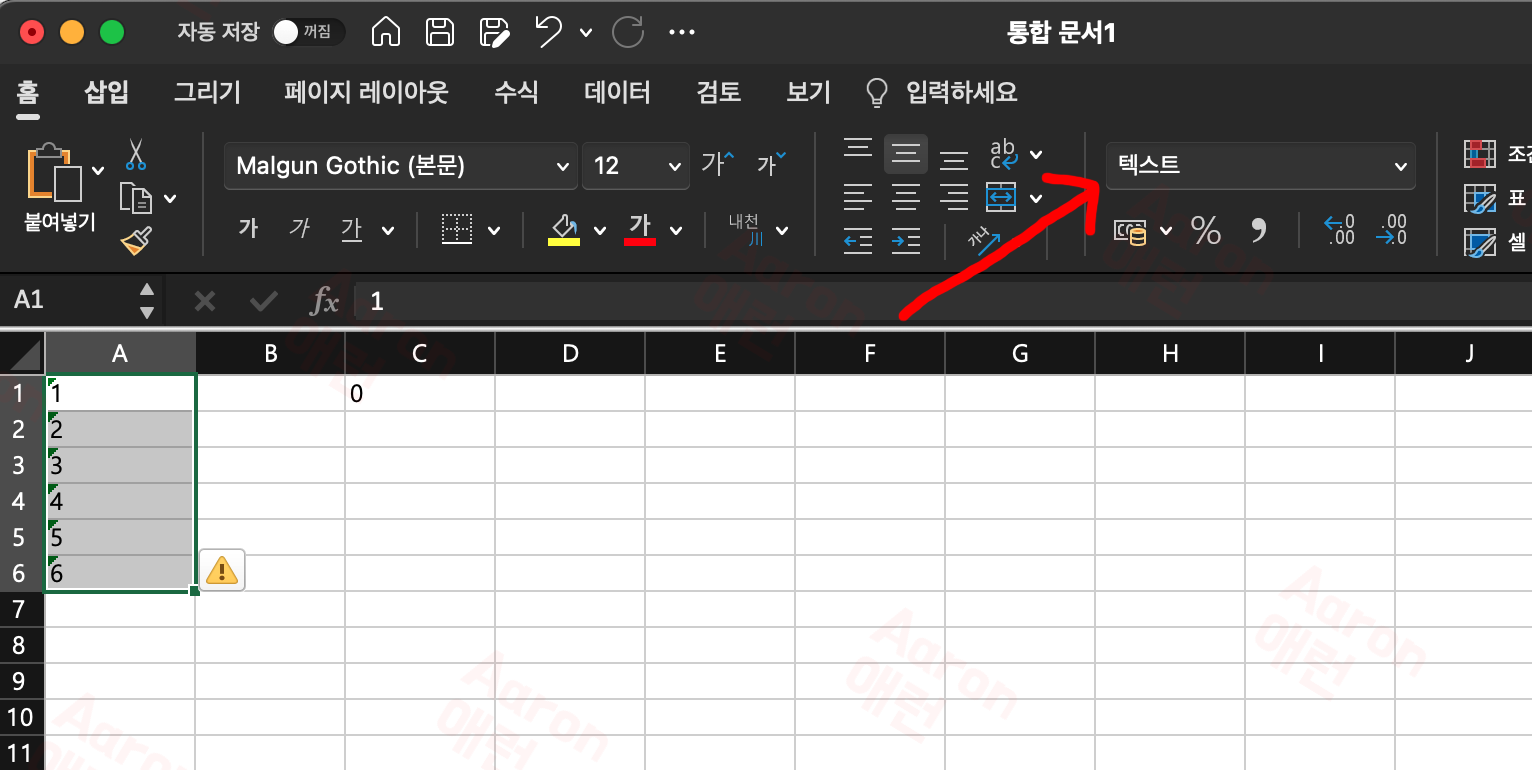Apply bold formatting

pos(248,229)
